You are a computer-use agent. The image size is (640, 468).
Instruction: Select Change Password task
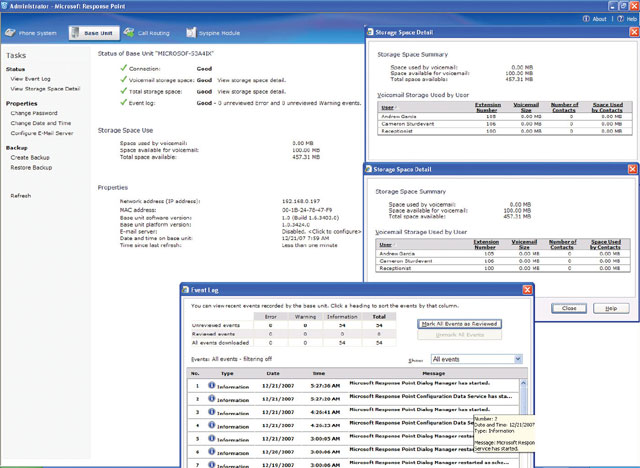pyautogui.click(x=34, y=113)
